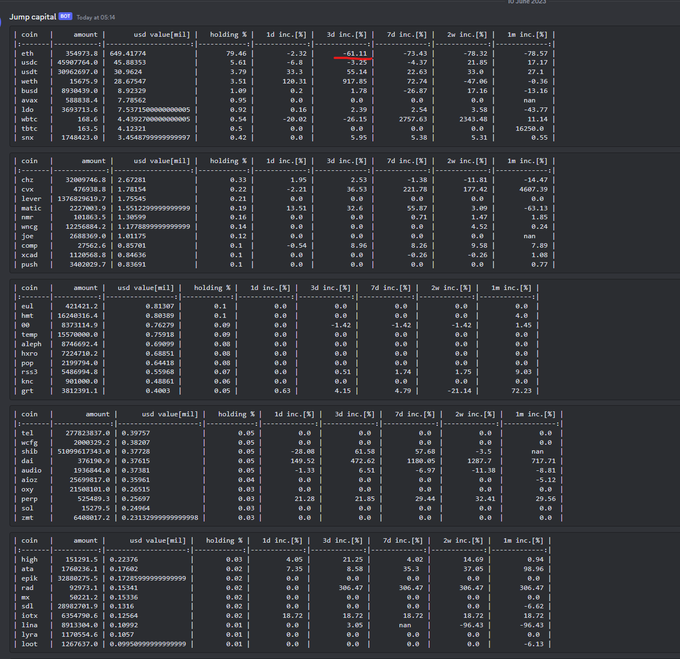Select the 'usdc' coin cell
The width and height of the screenshot is (680, 659).
(29, 62)
